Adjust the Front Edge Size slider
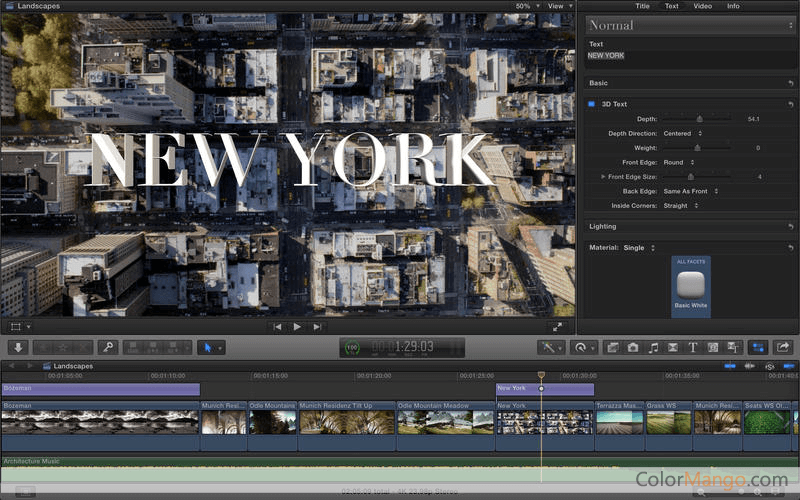Viewport: 800px width, 500px height. pyautogui.click(x=691, y=177)
